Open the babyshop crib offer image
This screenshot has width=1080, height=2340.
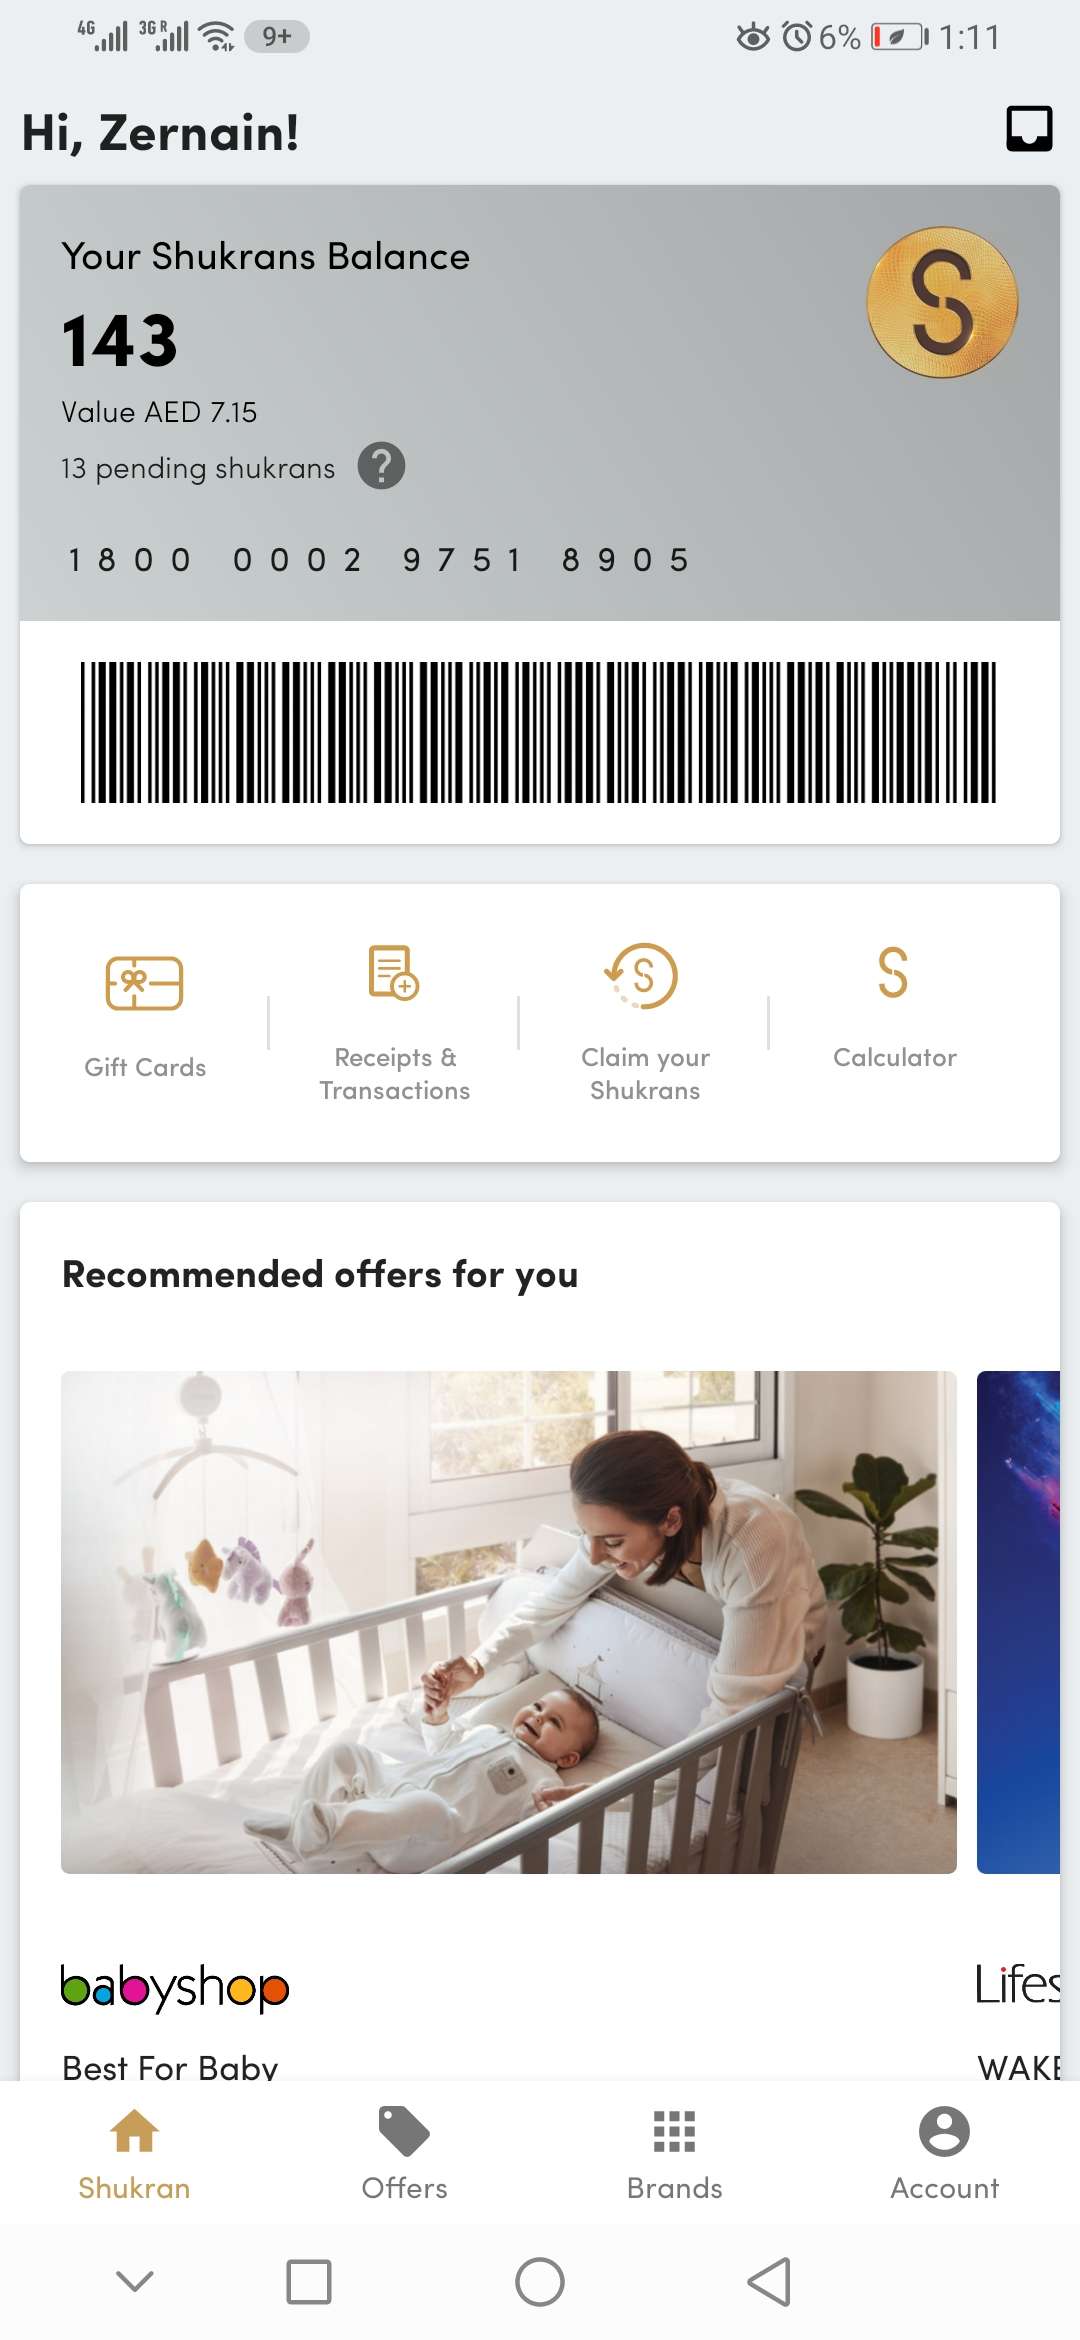[x=509, y=1622]
